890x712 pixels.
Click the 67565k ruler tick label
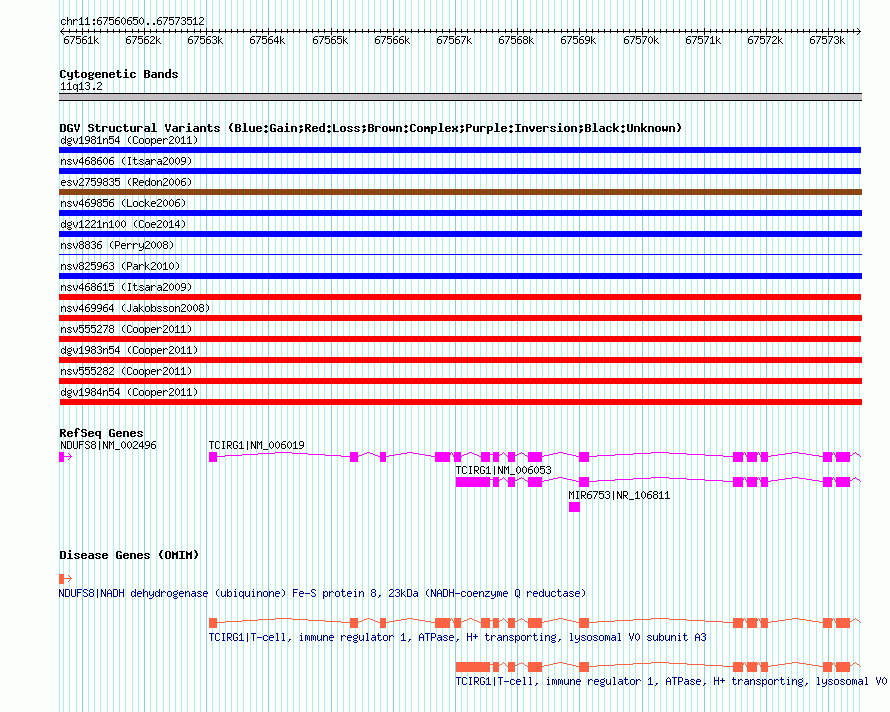tap(330, 40)
